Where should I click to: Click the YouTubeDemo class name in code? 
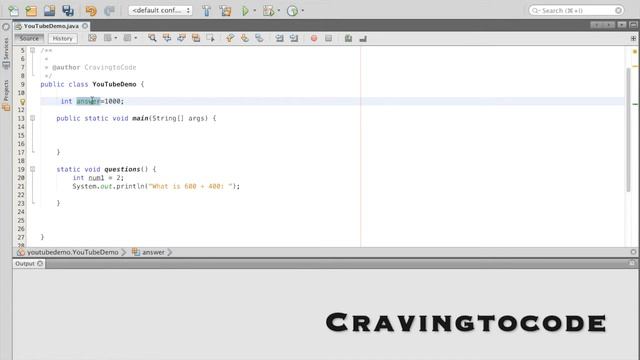[x=114, y=84]
